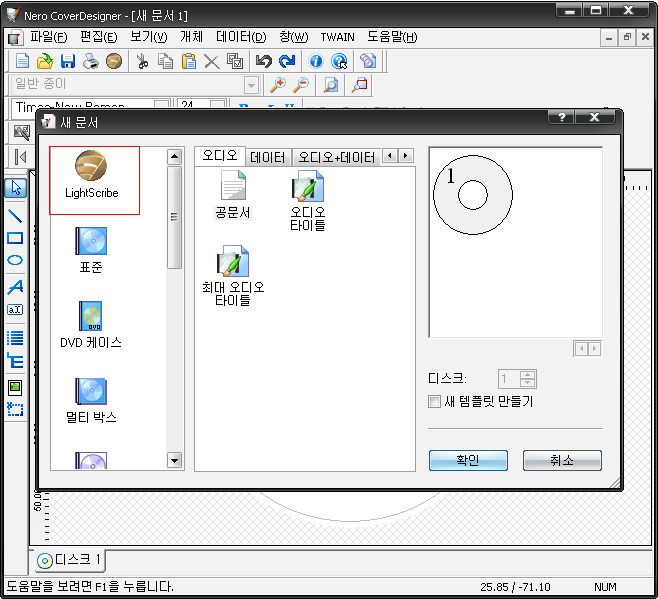Confirm with the 확인 button
Image resolution: width=658 pixels, height=599 pixels.
point(468,460)
